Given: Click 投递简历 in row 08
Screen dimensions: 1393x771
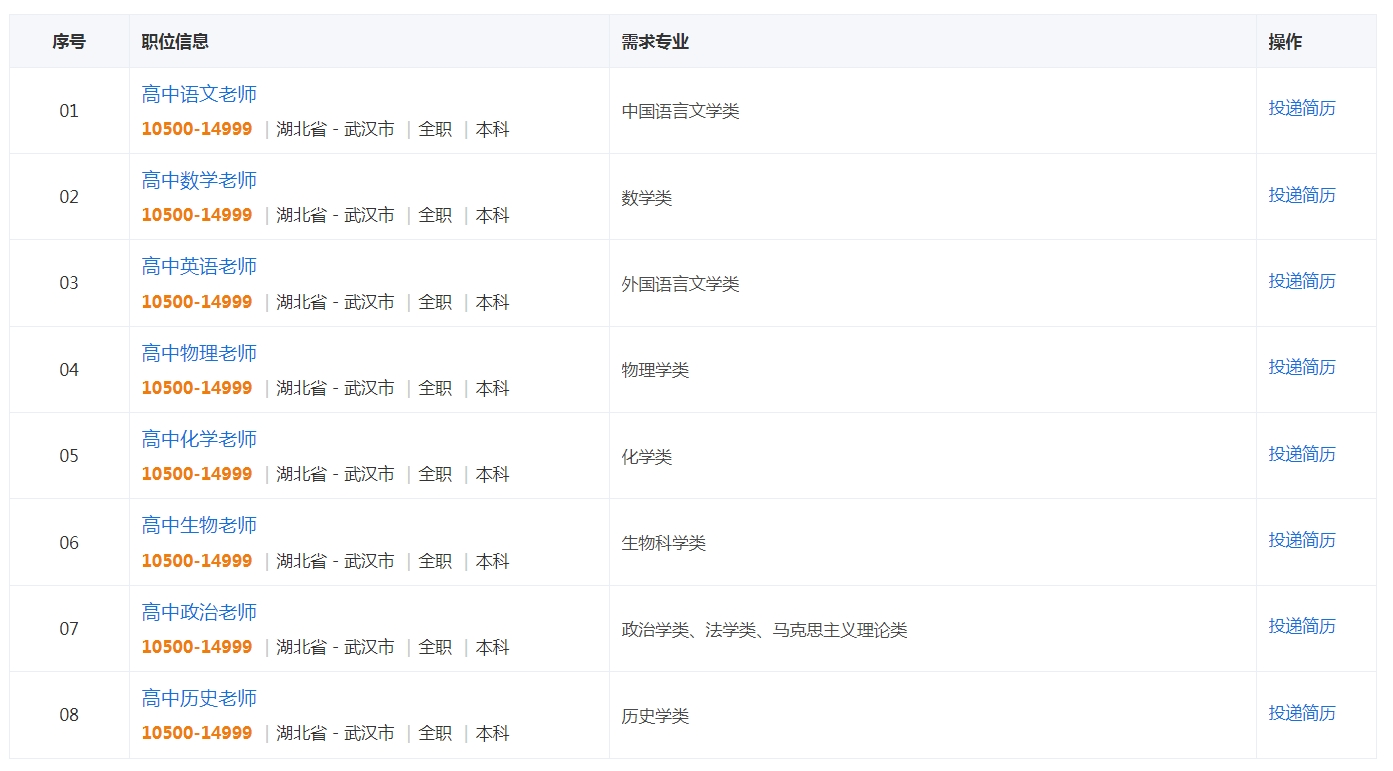Looking at the screenshot, I should [x=1301, y=713].
